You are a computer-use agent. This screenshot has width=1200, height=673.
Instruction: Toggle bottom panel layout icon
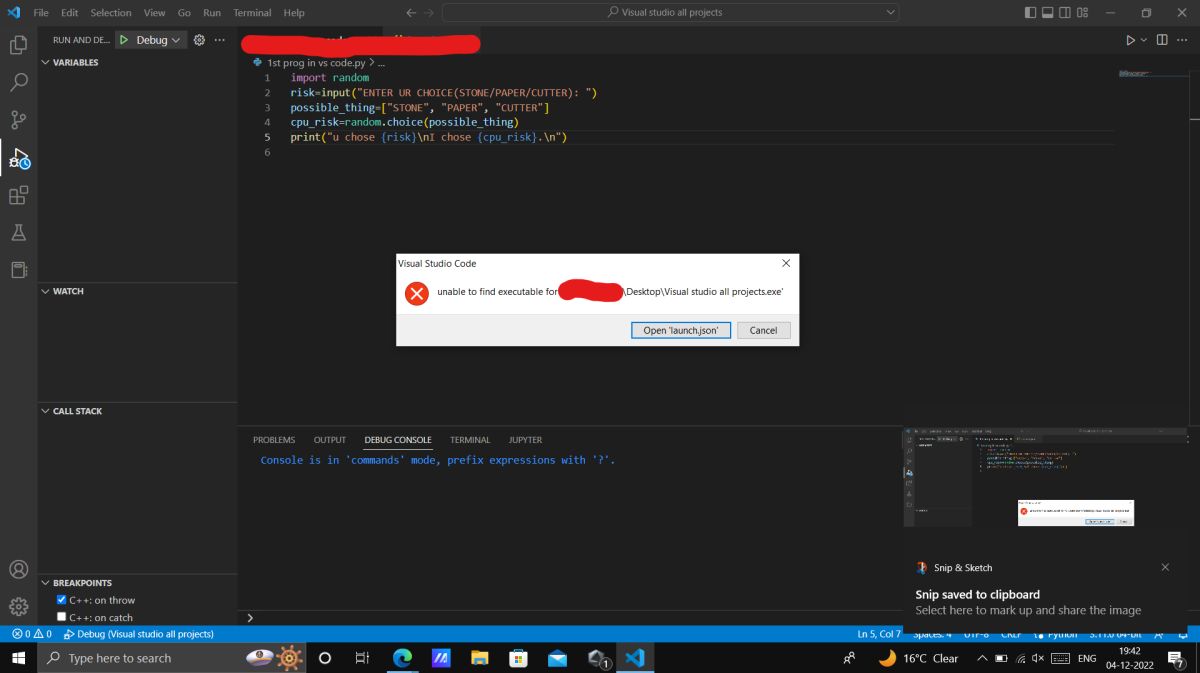tap(1048, 13)
